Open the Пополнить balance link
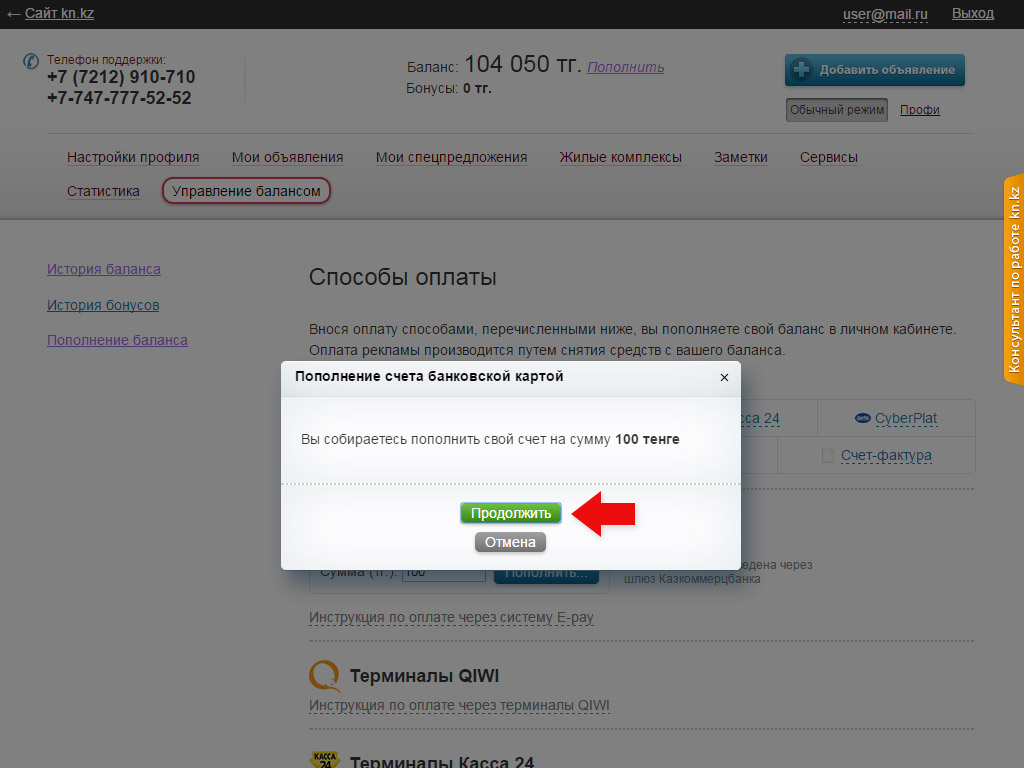The image size is (1024, 768). pos(625,67)
